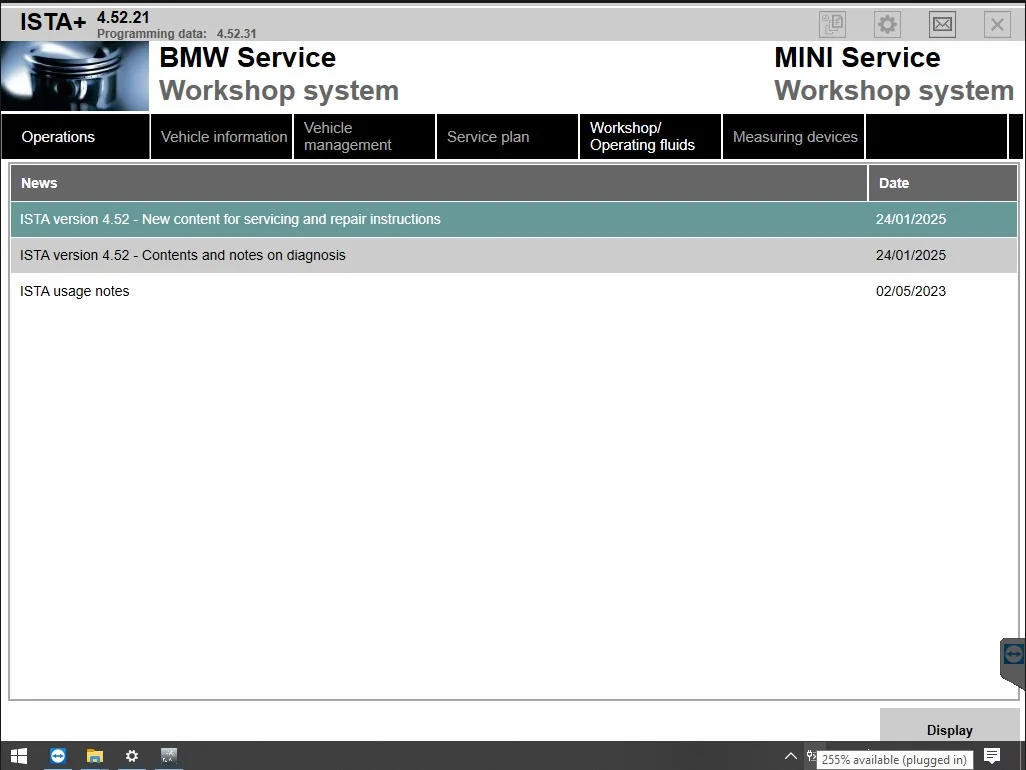Switch to the Operations tab
Viewport: 1026px width, 770px height.
pos(75,137)
